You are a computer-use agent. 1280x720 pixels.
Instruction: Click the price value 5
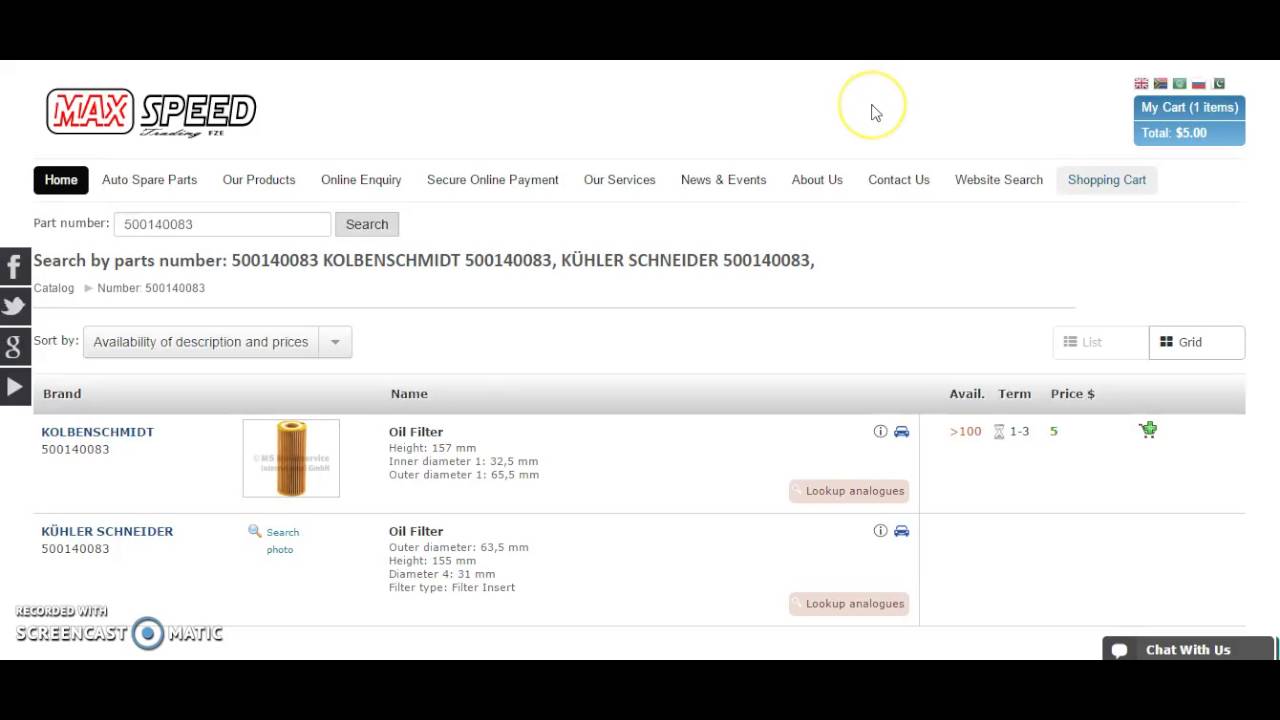click(x=1054, y=431)
